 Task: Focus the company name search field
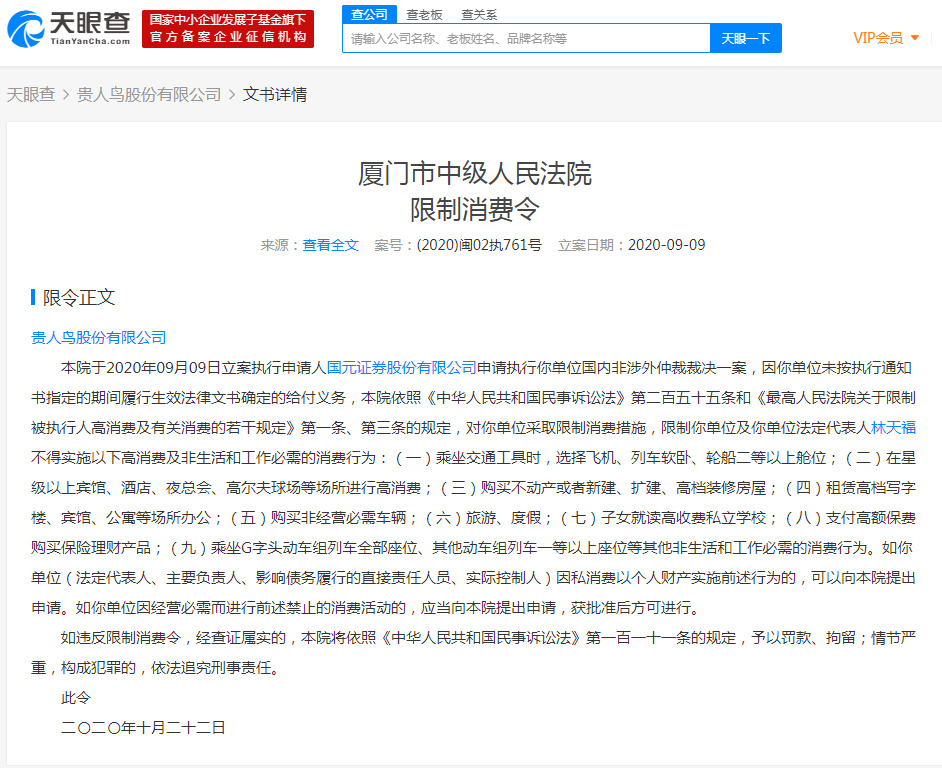pyautogui.click(x=526, y=38)
